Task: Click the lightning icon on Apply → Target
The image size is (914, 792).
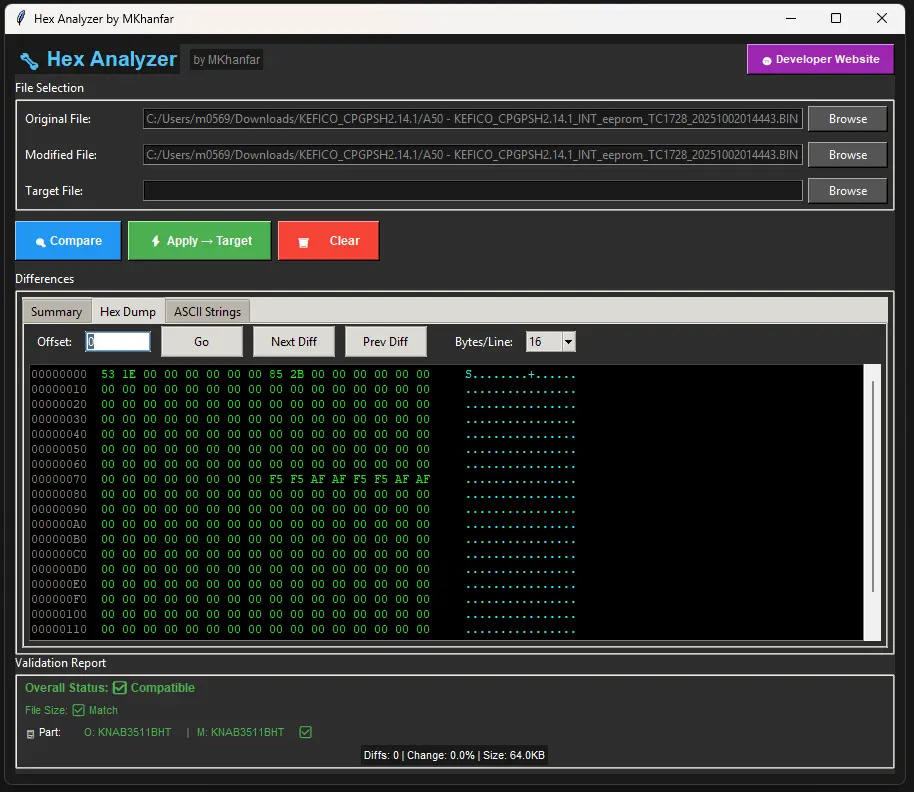Action: click(x=155, y=240)
